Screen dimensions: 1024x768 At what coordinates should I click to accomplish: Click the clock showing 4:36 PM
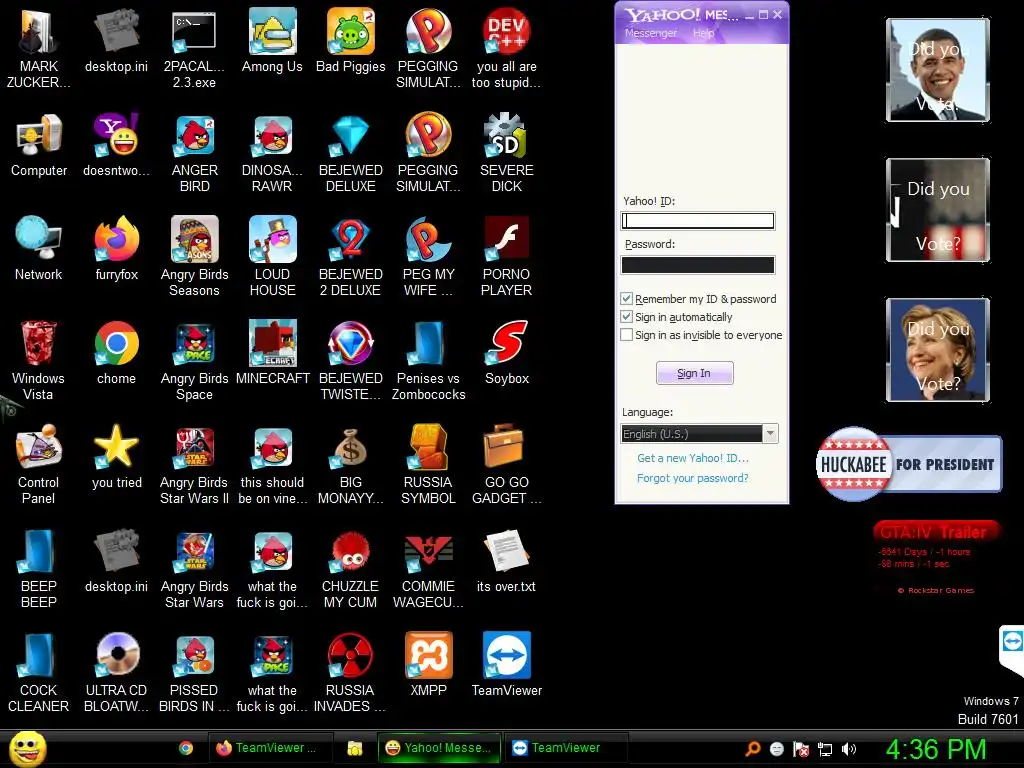(936, 749)
